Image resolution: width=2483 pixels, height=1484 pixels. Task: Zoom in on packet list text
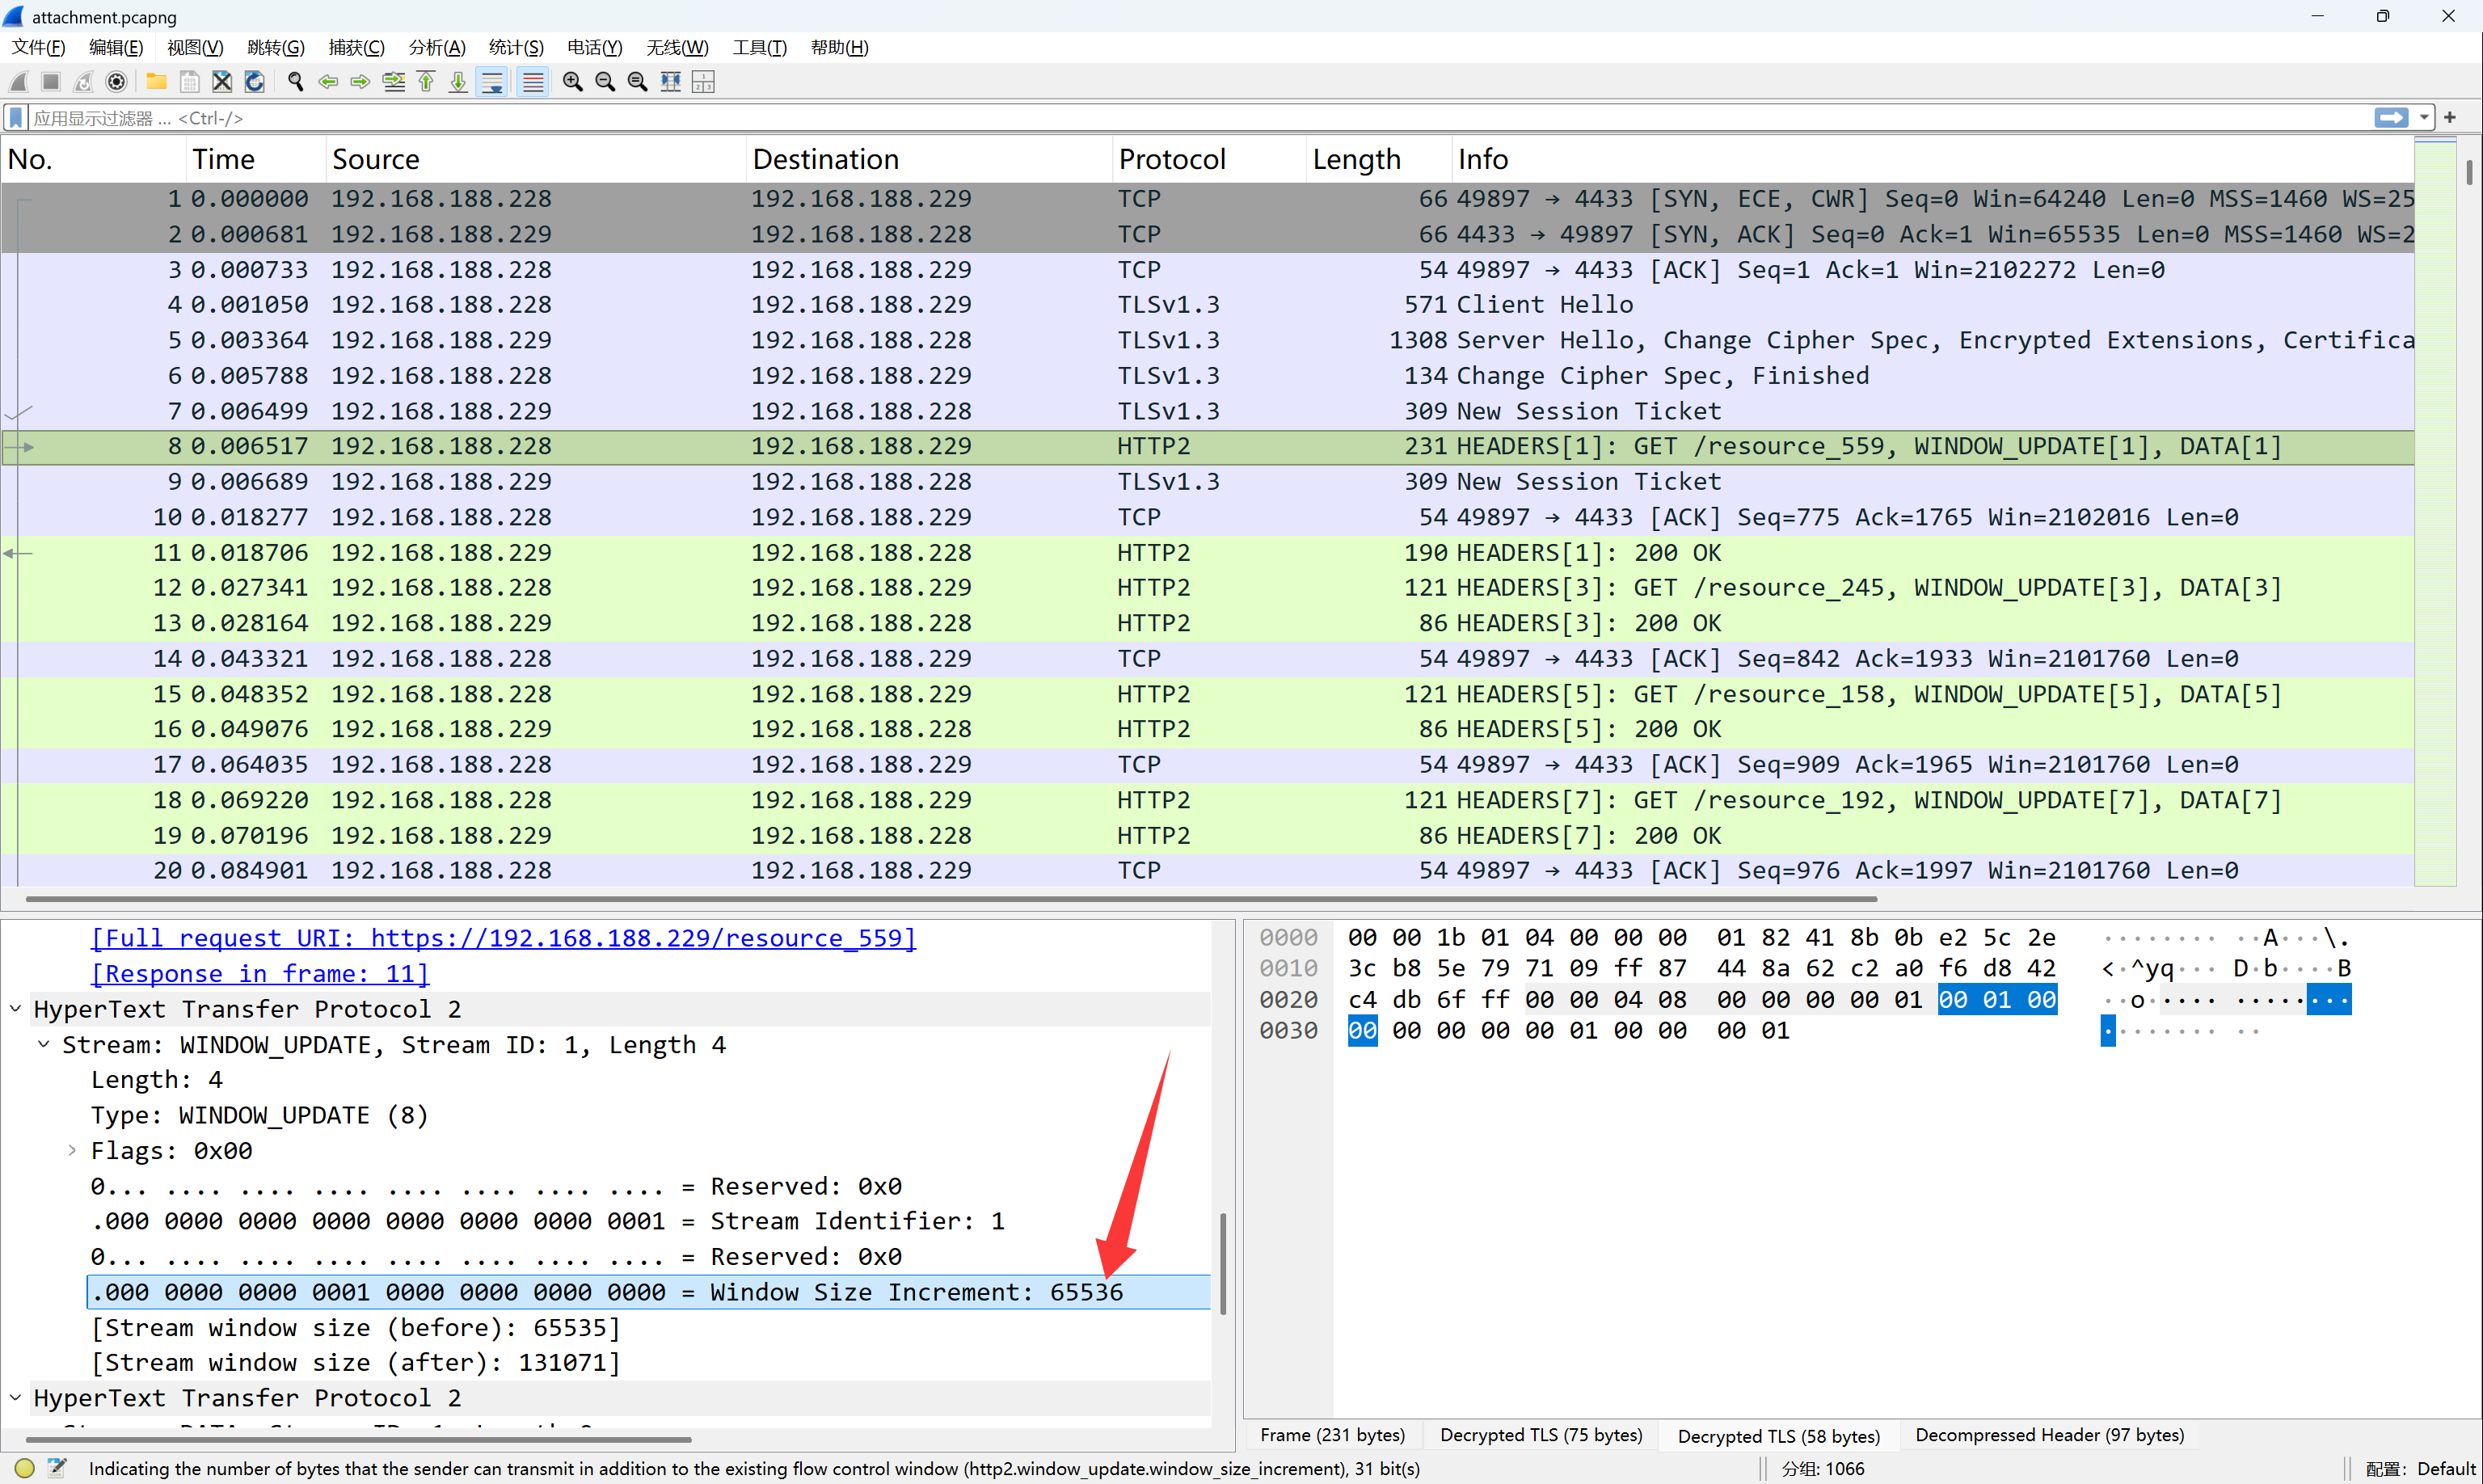pos(572,82)
